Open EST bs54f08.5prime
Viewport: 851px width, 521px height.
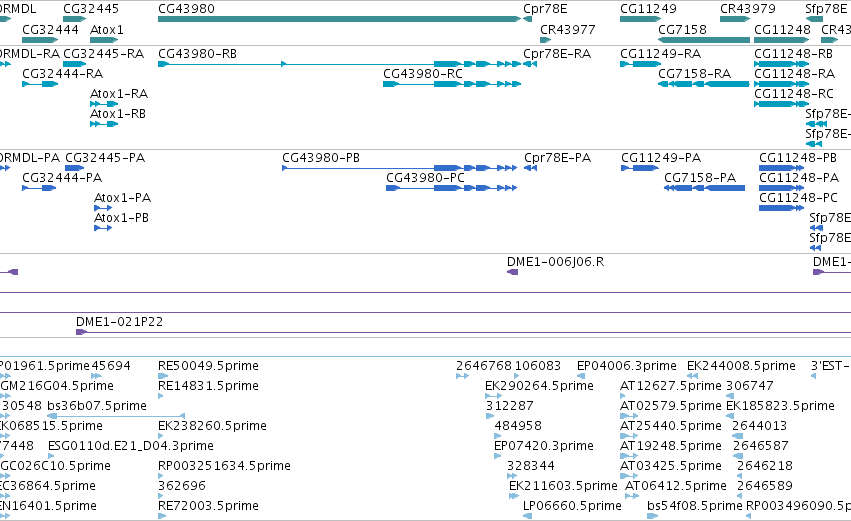click(695, 506)
